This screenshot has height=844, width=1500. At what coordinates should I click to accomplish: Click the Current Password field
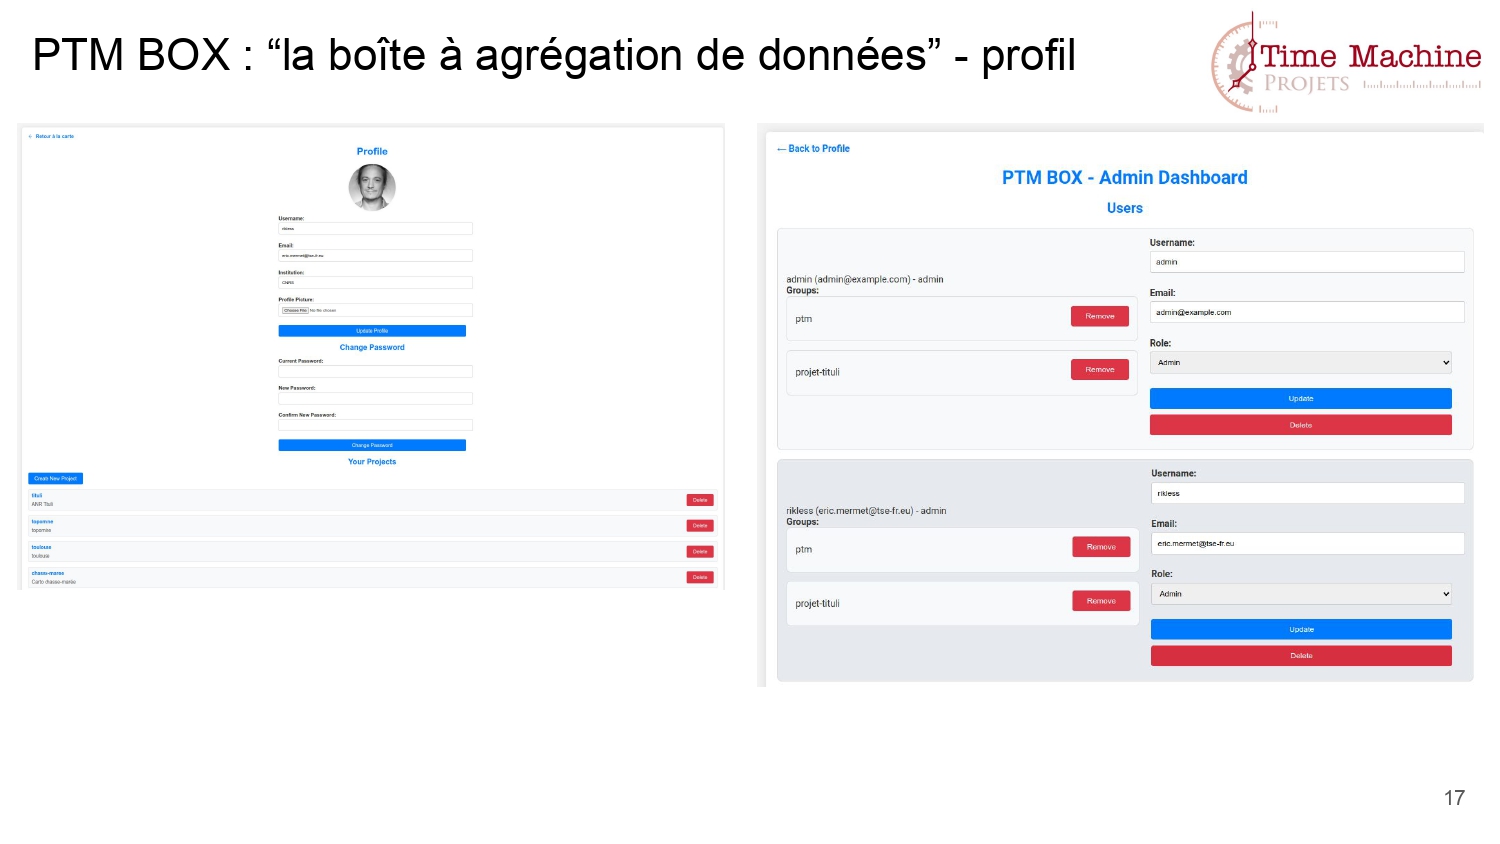point(375,371)
